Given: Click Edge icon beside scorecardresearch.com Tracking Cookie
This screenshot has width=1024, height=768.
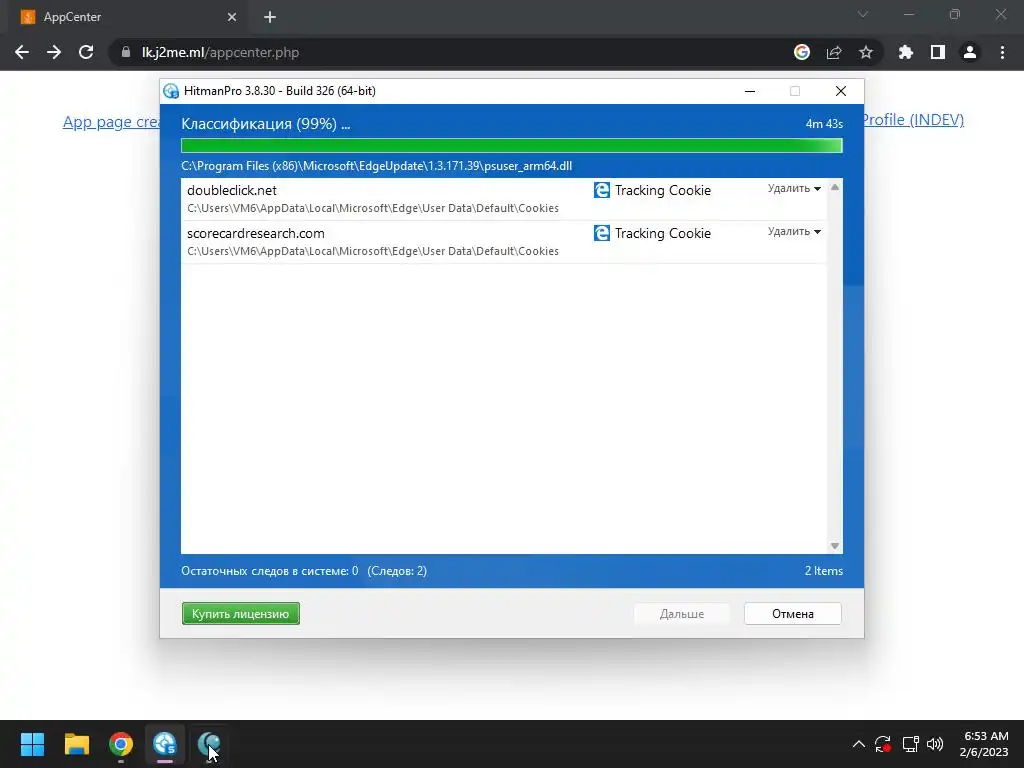Looking at the screenshot, I should [x=601, y=233].
